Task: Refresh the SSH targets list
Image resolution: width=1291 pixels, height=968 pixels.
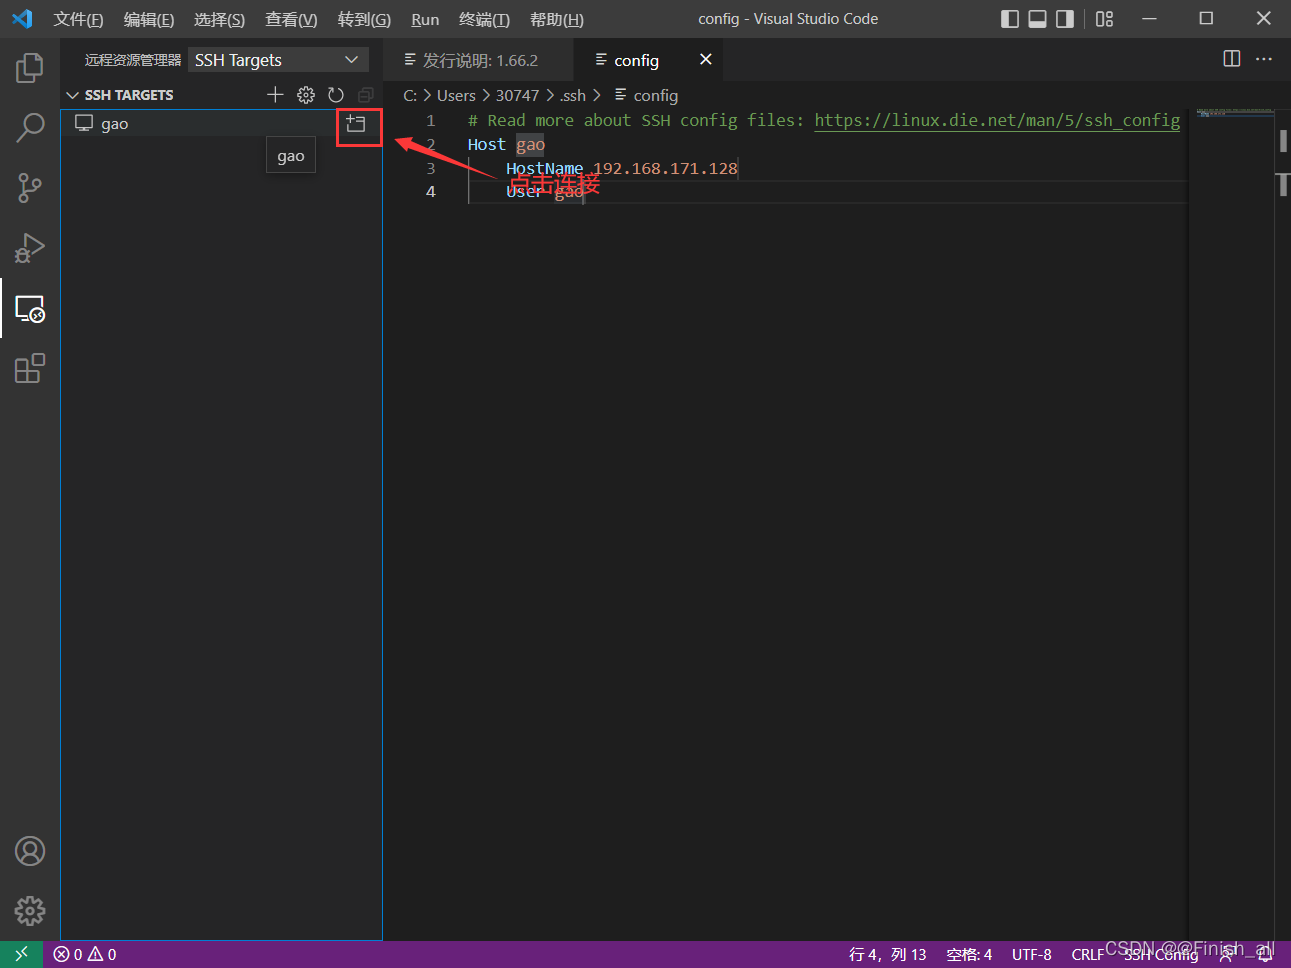Action: click(336, 95)
